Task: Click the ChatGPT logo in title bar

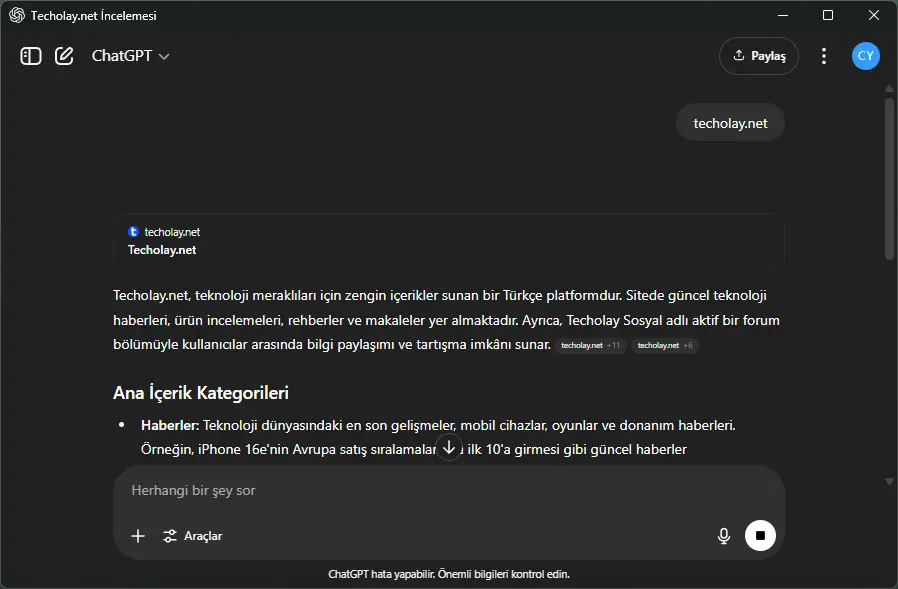Action: pyautogui.click(x=17, y=15)
